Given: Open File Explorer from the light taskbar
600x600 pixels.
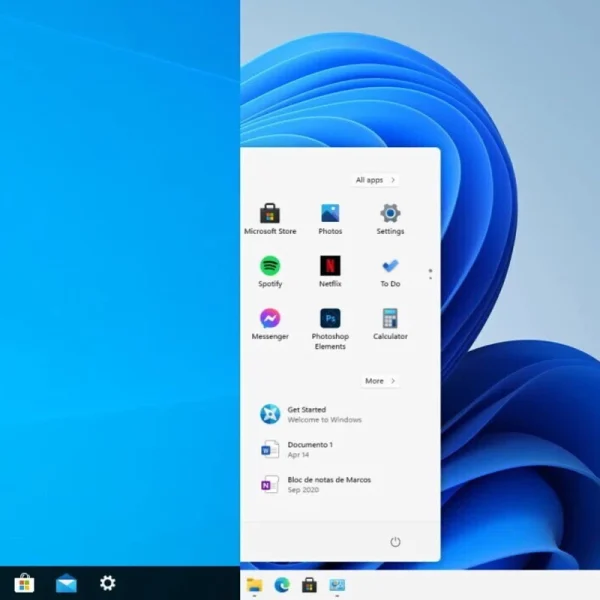Looking at the screenshot, I should pyautogui.click(x=254, y=585).
